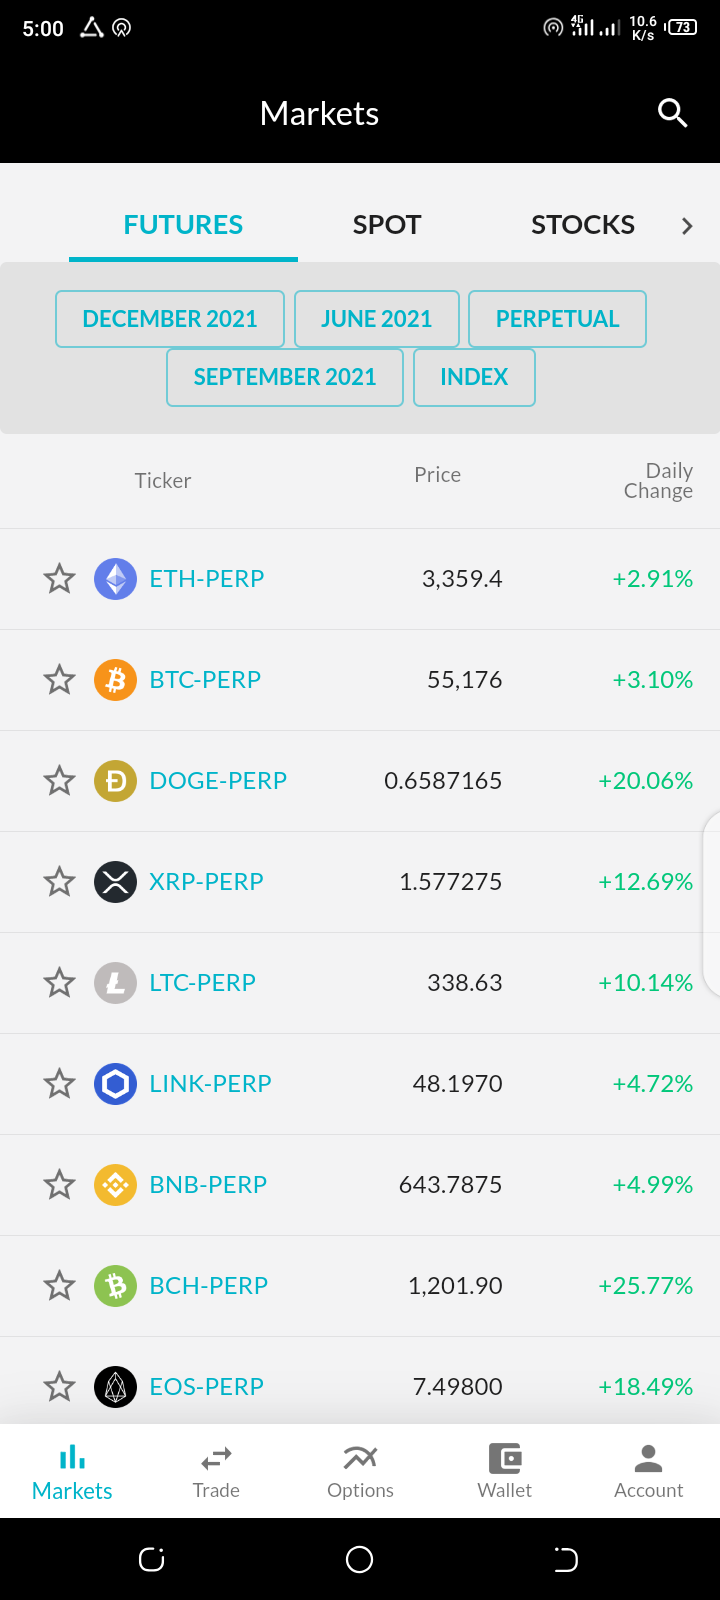Open the search magnifier icon
The width and height of the screenshot is (720, 1600).
click(672, 113)
